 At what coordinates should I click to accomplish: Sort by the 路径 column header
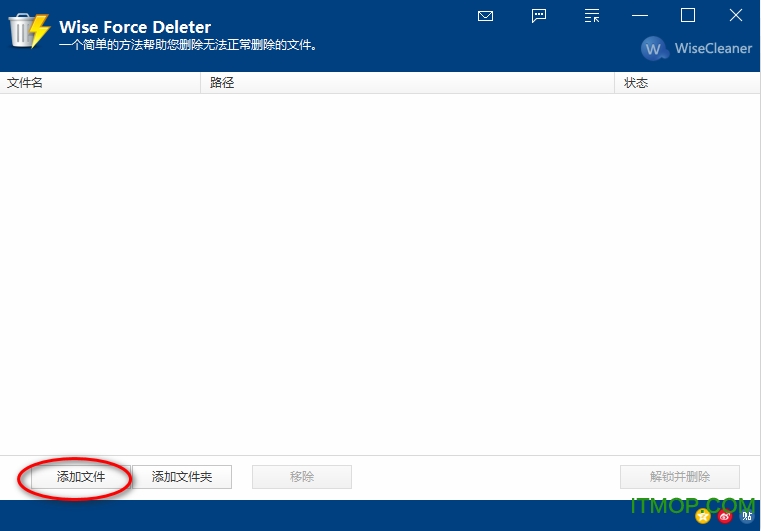(x=408, y=83)
